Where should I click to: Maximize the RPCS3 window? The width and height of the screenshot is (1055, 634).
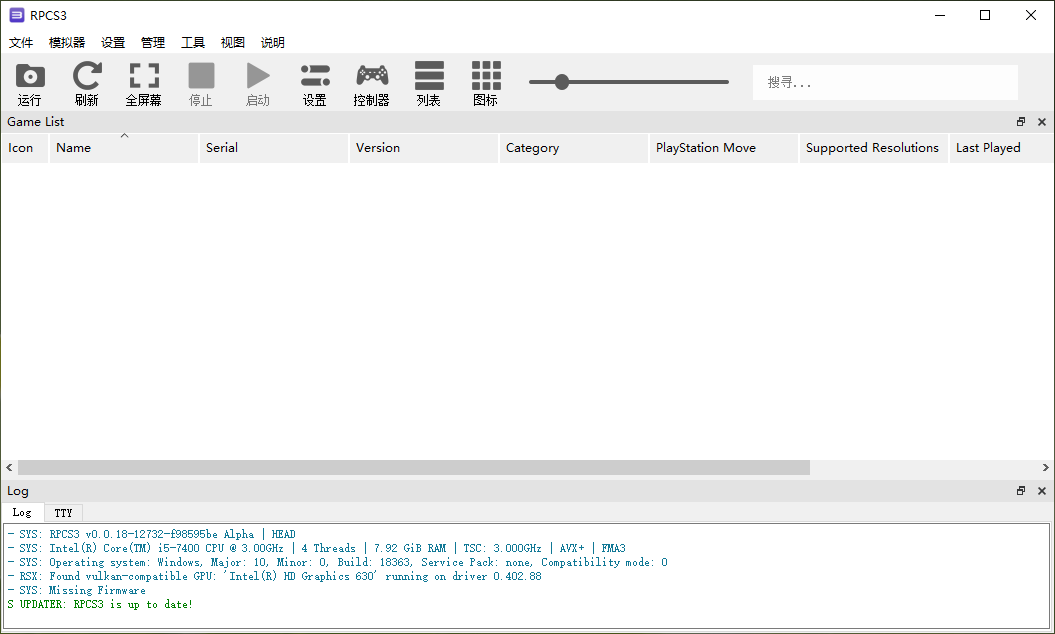tap(985, 15)
